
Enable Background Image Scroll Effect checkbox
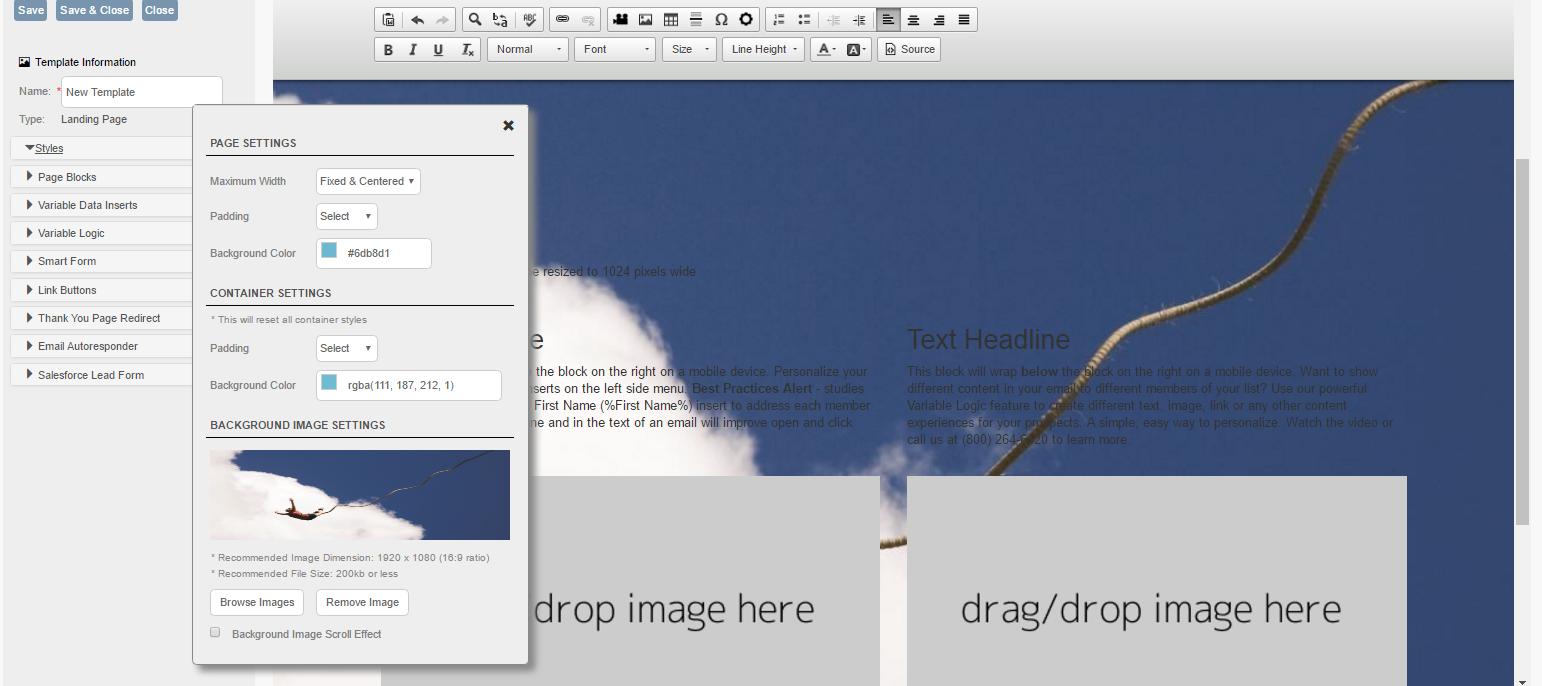click(215, 633)
